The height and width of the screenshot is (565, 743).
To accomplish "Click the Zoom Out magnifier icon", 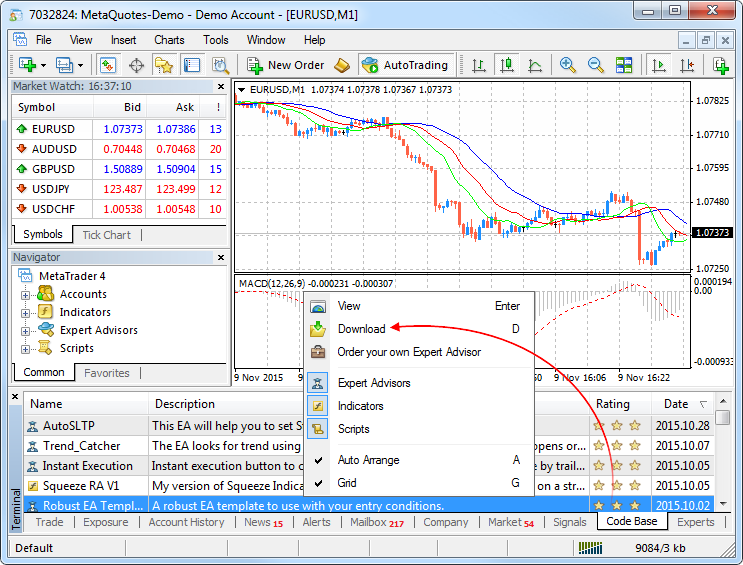I will click(596, 65).
